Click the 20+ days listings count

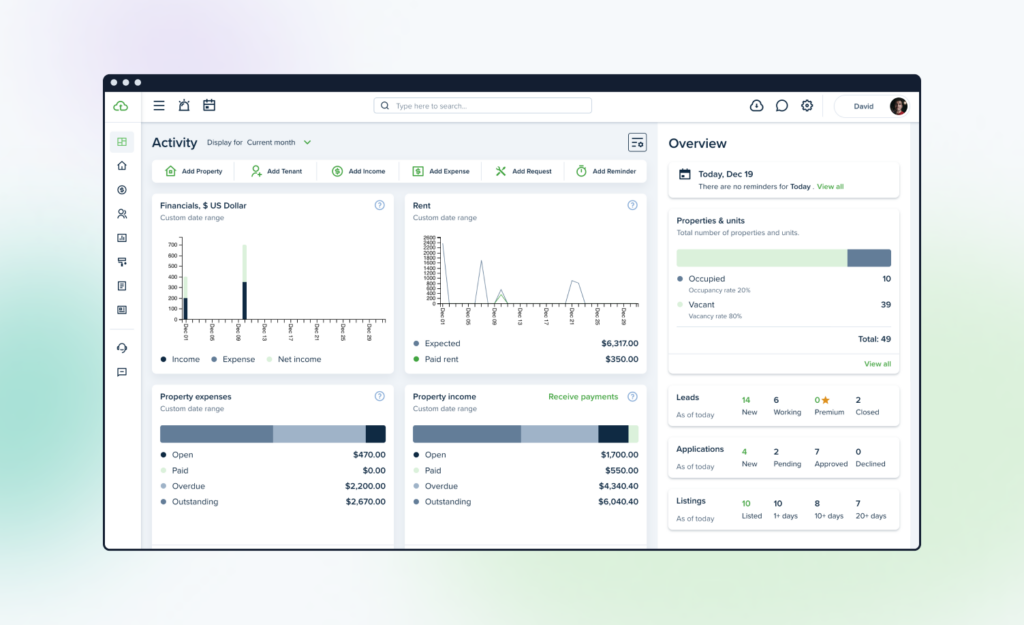click(871, 509)
